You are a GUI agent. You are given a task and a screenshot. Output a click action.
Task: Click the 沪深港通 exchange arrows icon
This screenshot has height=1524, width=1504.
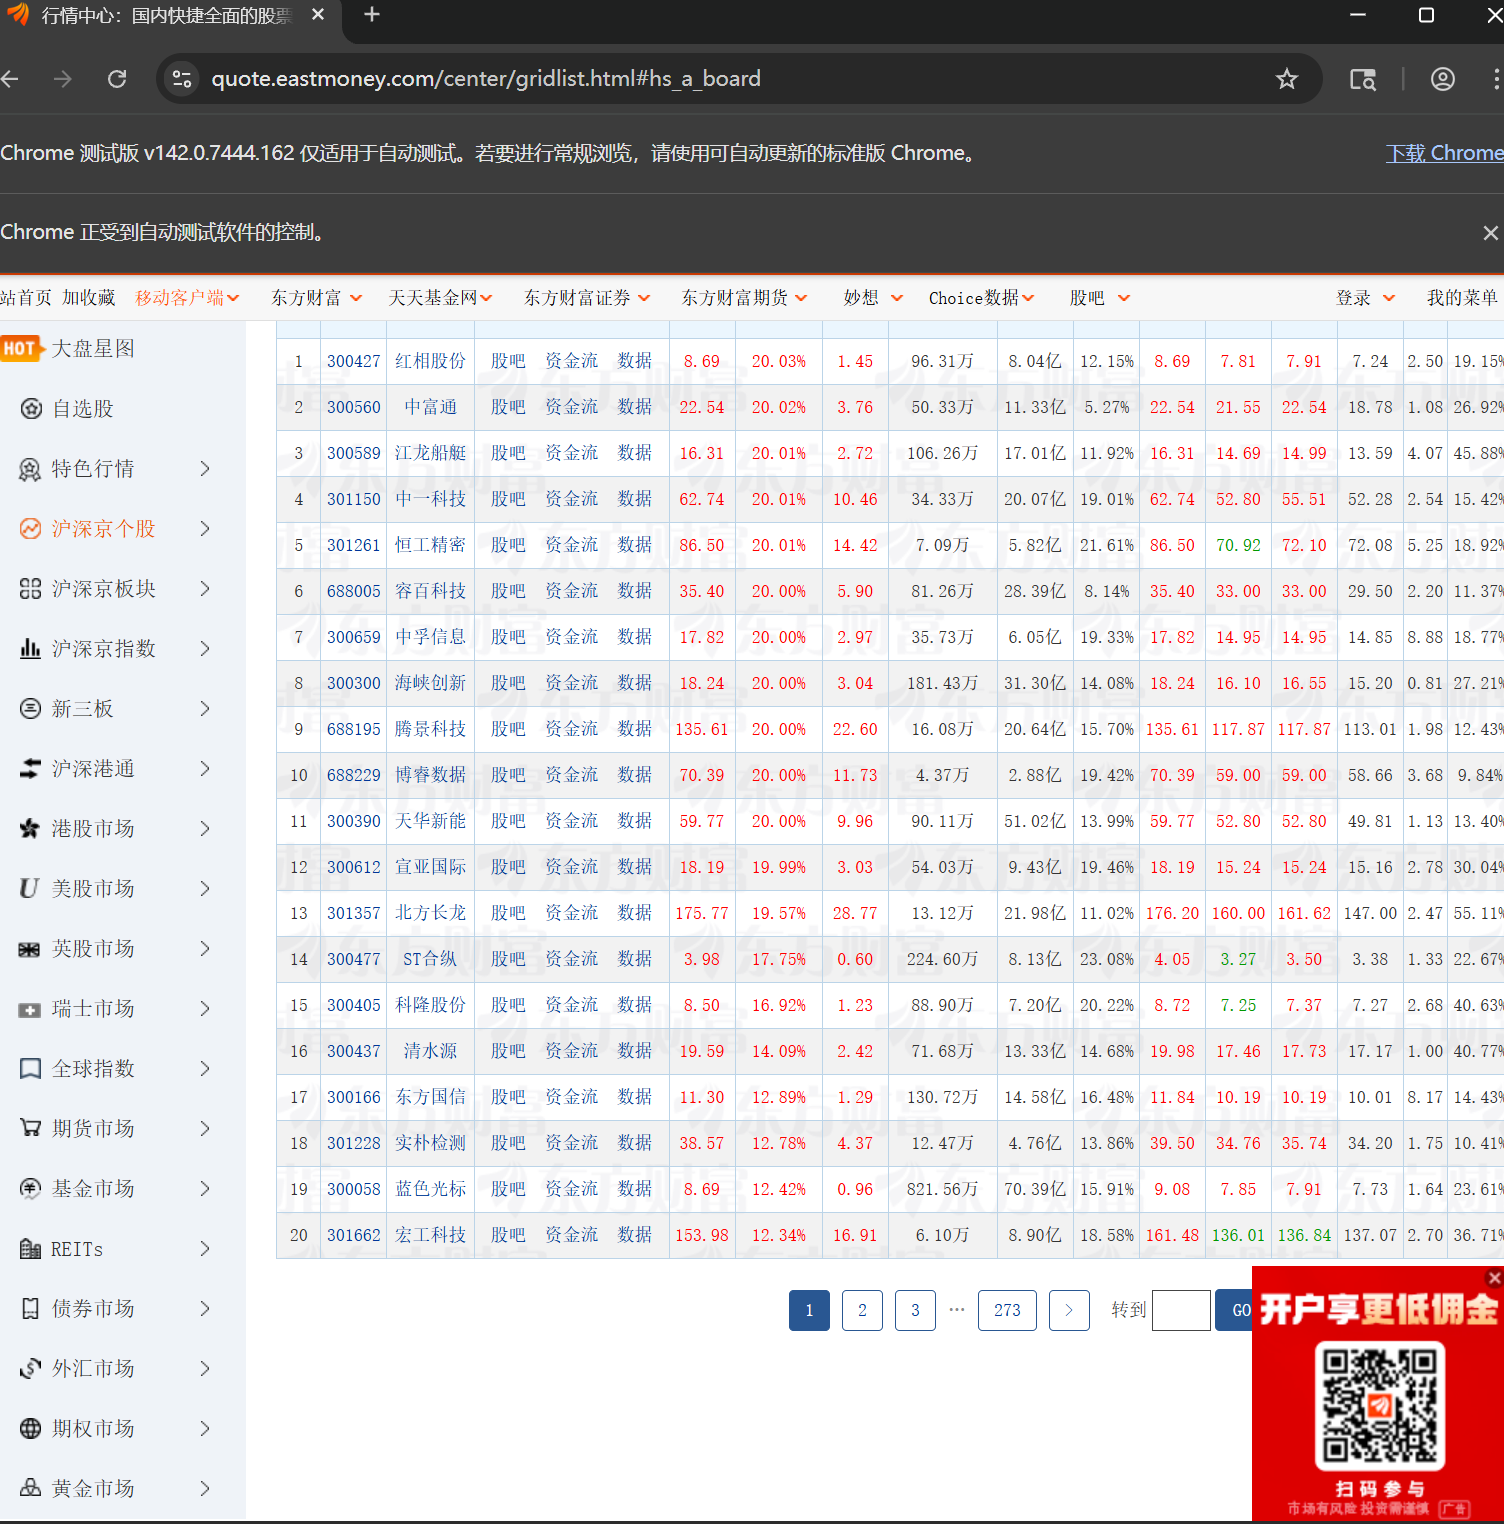click(x=31, y=768)
